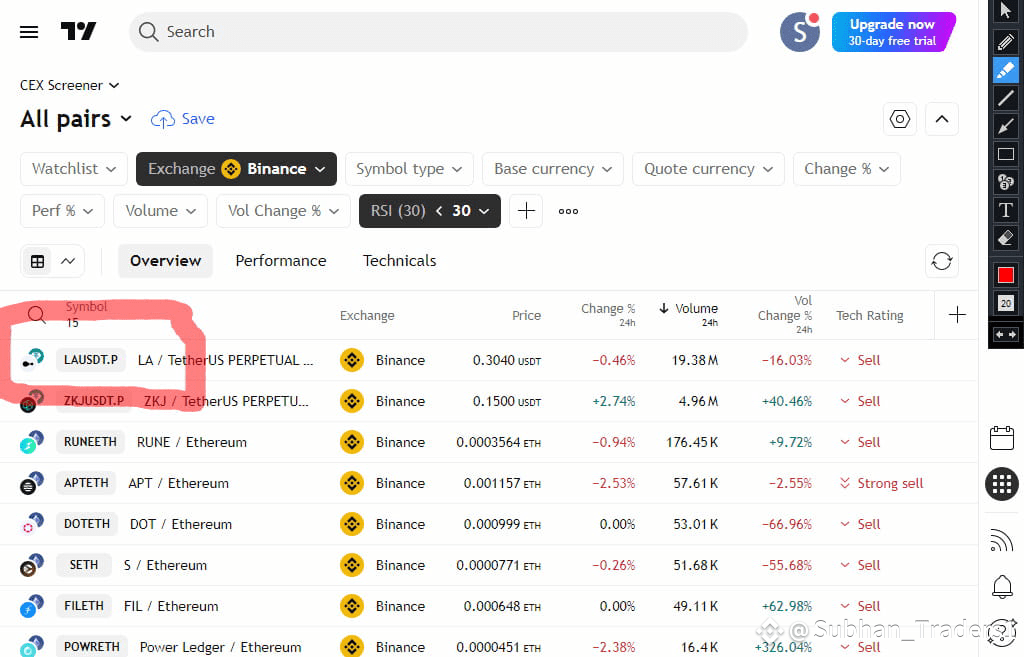Open the ZKJUSDT.P symbol

(93, 400)
